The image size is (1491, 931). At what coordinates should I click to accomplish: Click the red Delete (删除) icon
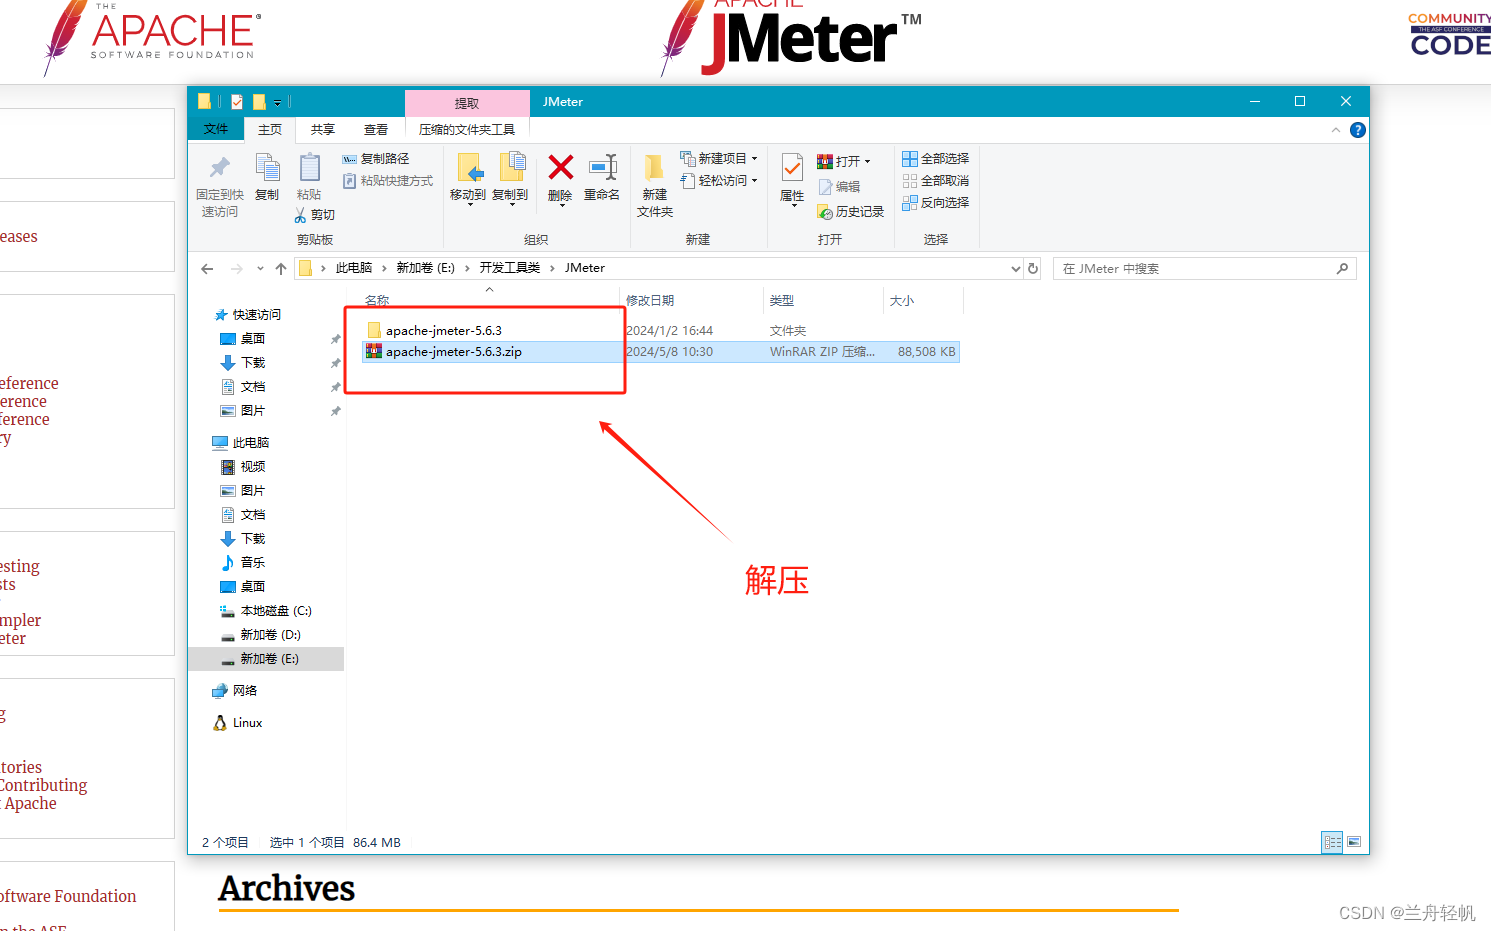pos(561,167)
